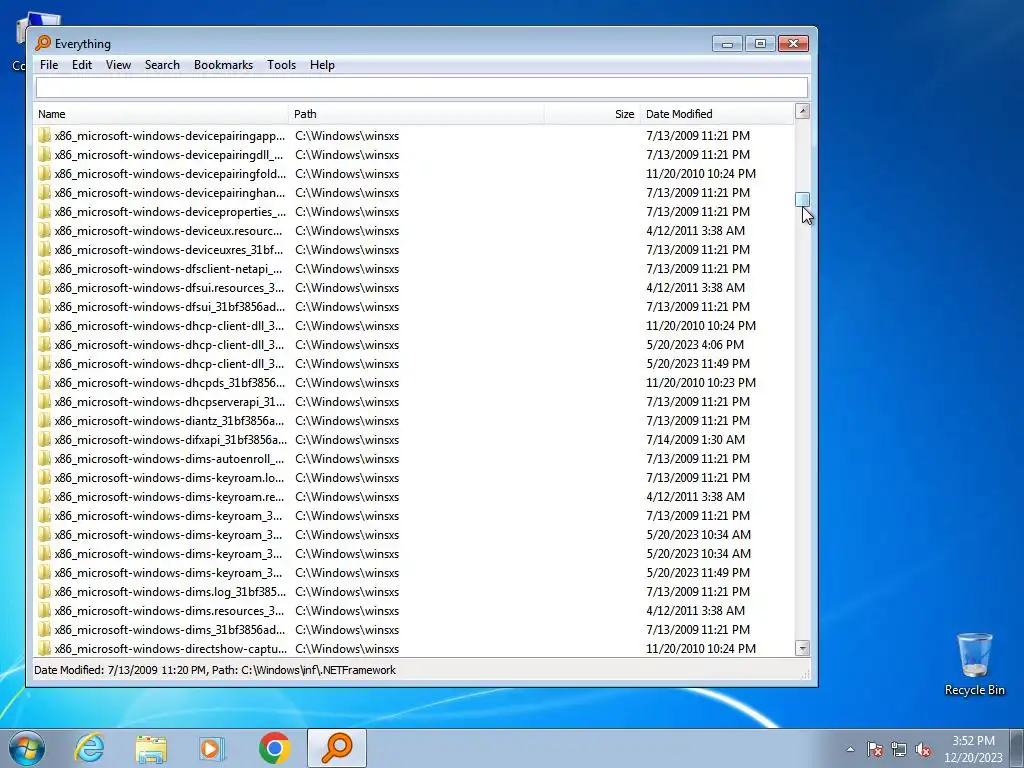Click the Everything magnifier icon in title bar

[43, 43]
